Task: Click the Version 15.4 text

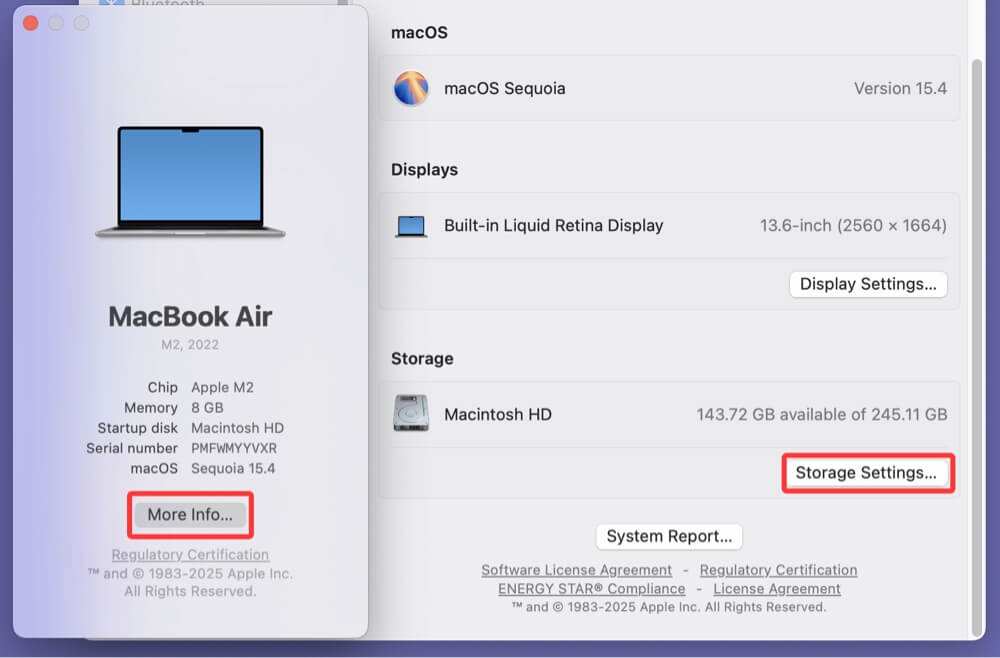Action: (899, 88)
